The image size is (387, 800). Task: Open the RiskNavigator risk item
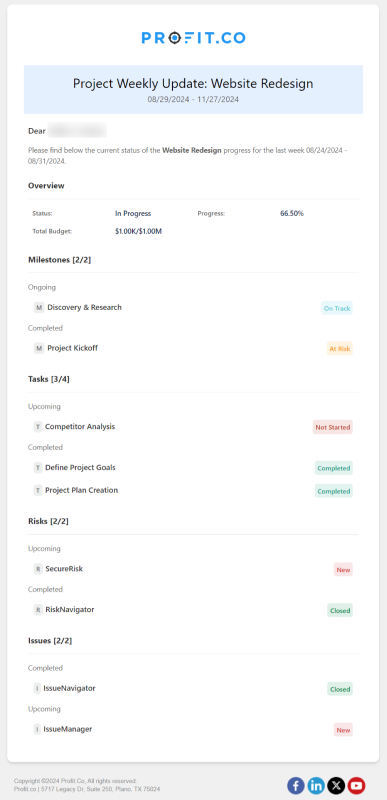(x=70, y=610)
